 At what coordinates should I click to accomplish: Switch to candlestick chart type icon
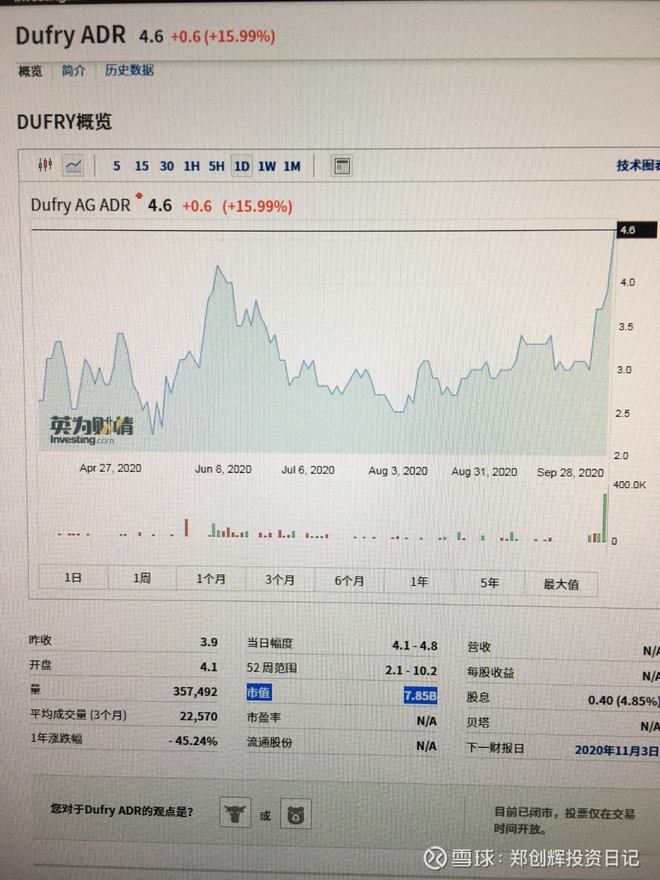coord(45,165)
